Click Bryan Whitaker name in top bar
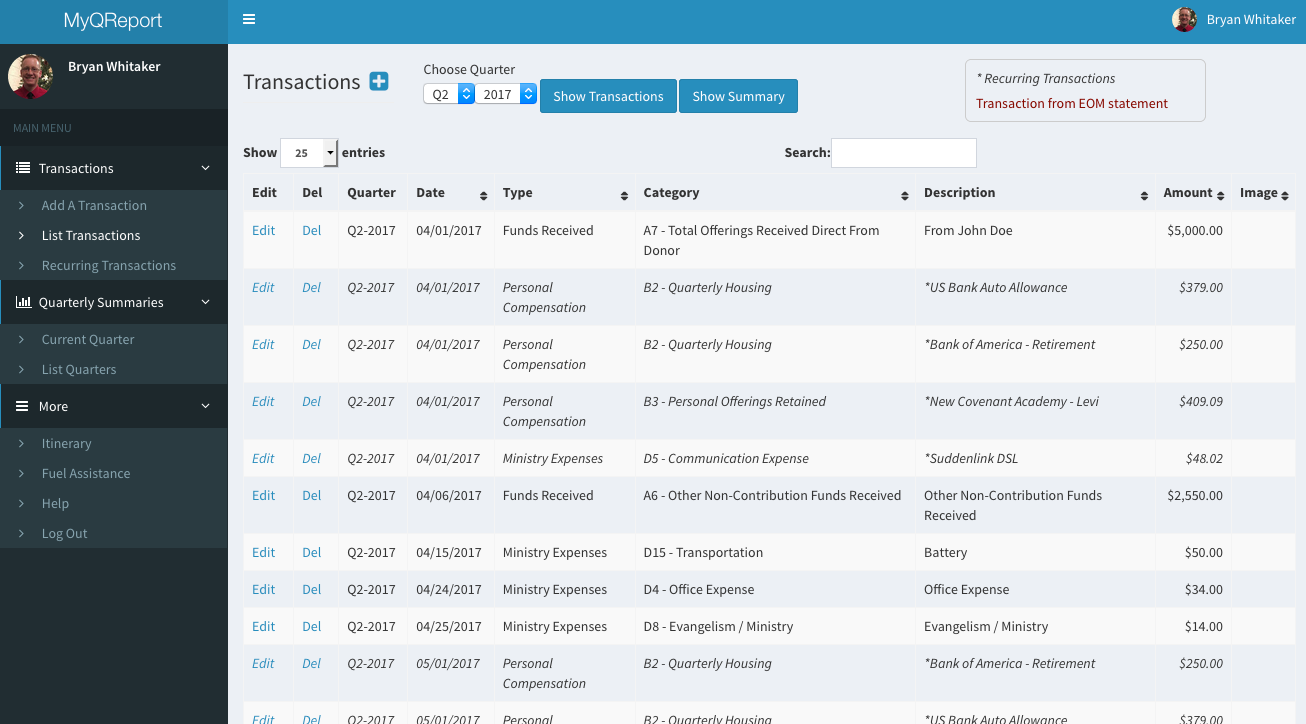 1251,19
